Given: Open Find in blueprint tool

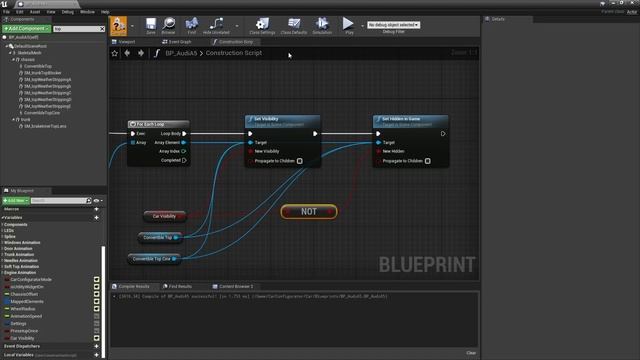Looking at the screenshot, I should coord(191,25).
